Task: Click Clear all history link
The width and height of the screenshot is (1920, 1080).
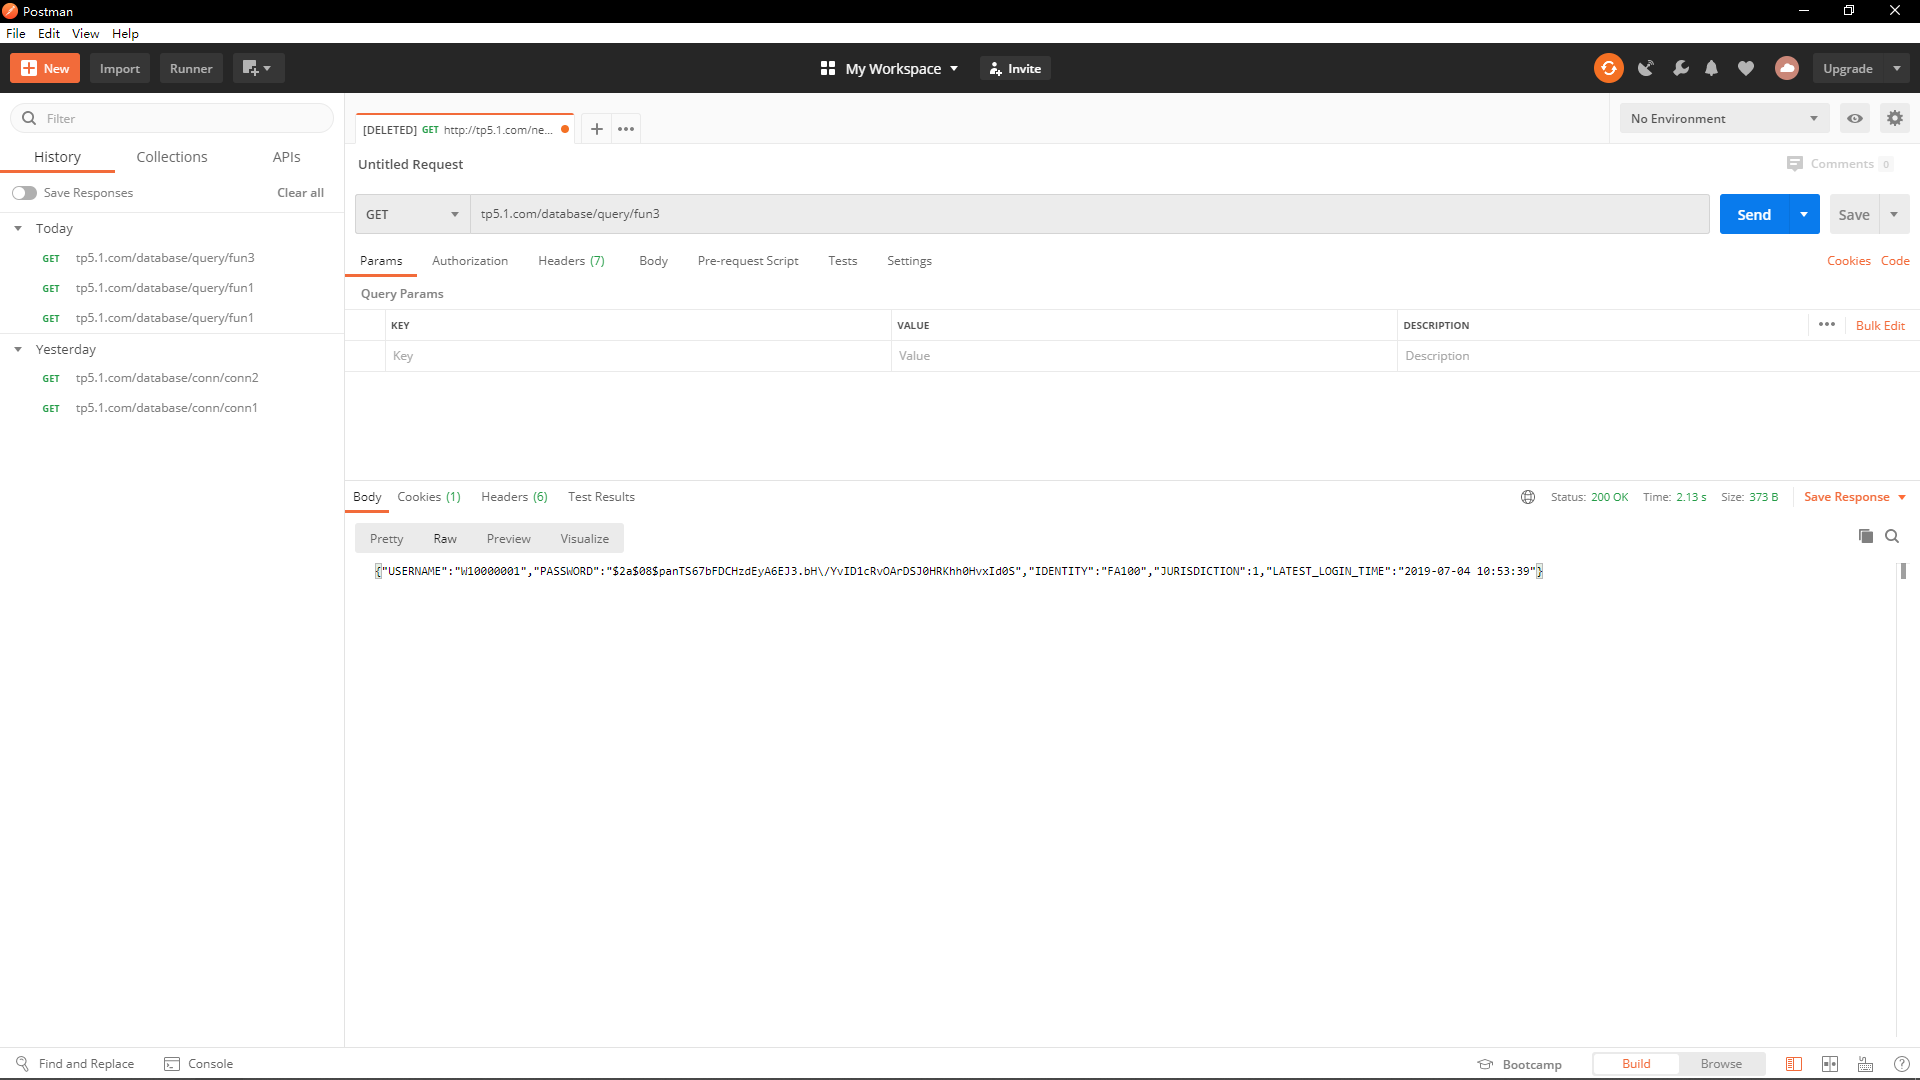Action: (300, 193)
